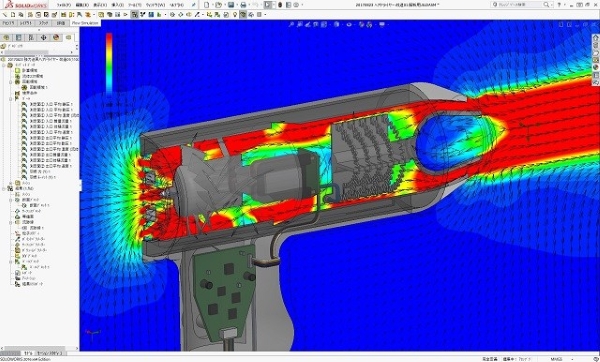Expand the rotating region tree node
Screen dimensions: 600x362
pos(11,82)
